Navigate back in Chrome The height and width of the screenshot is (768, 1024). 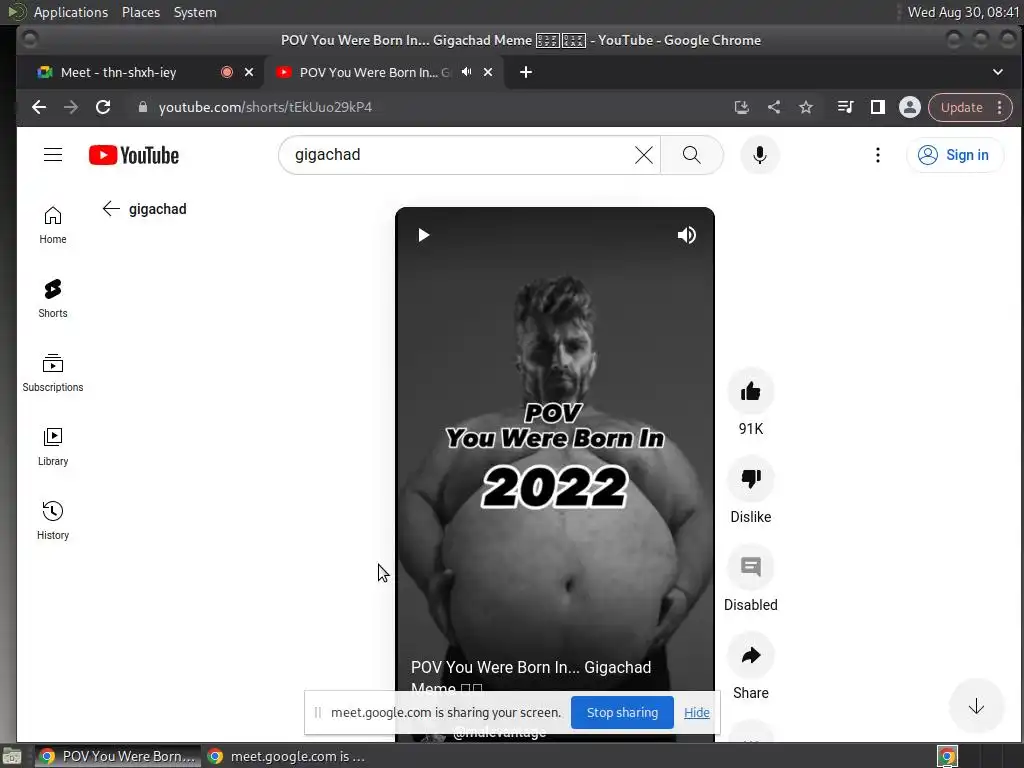(x=39, y=107)
